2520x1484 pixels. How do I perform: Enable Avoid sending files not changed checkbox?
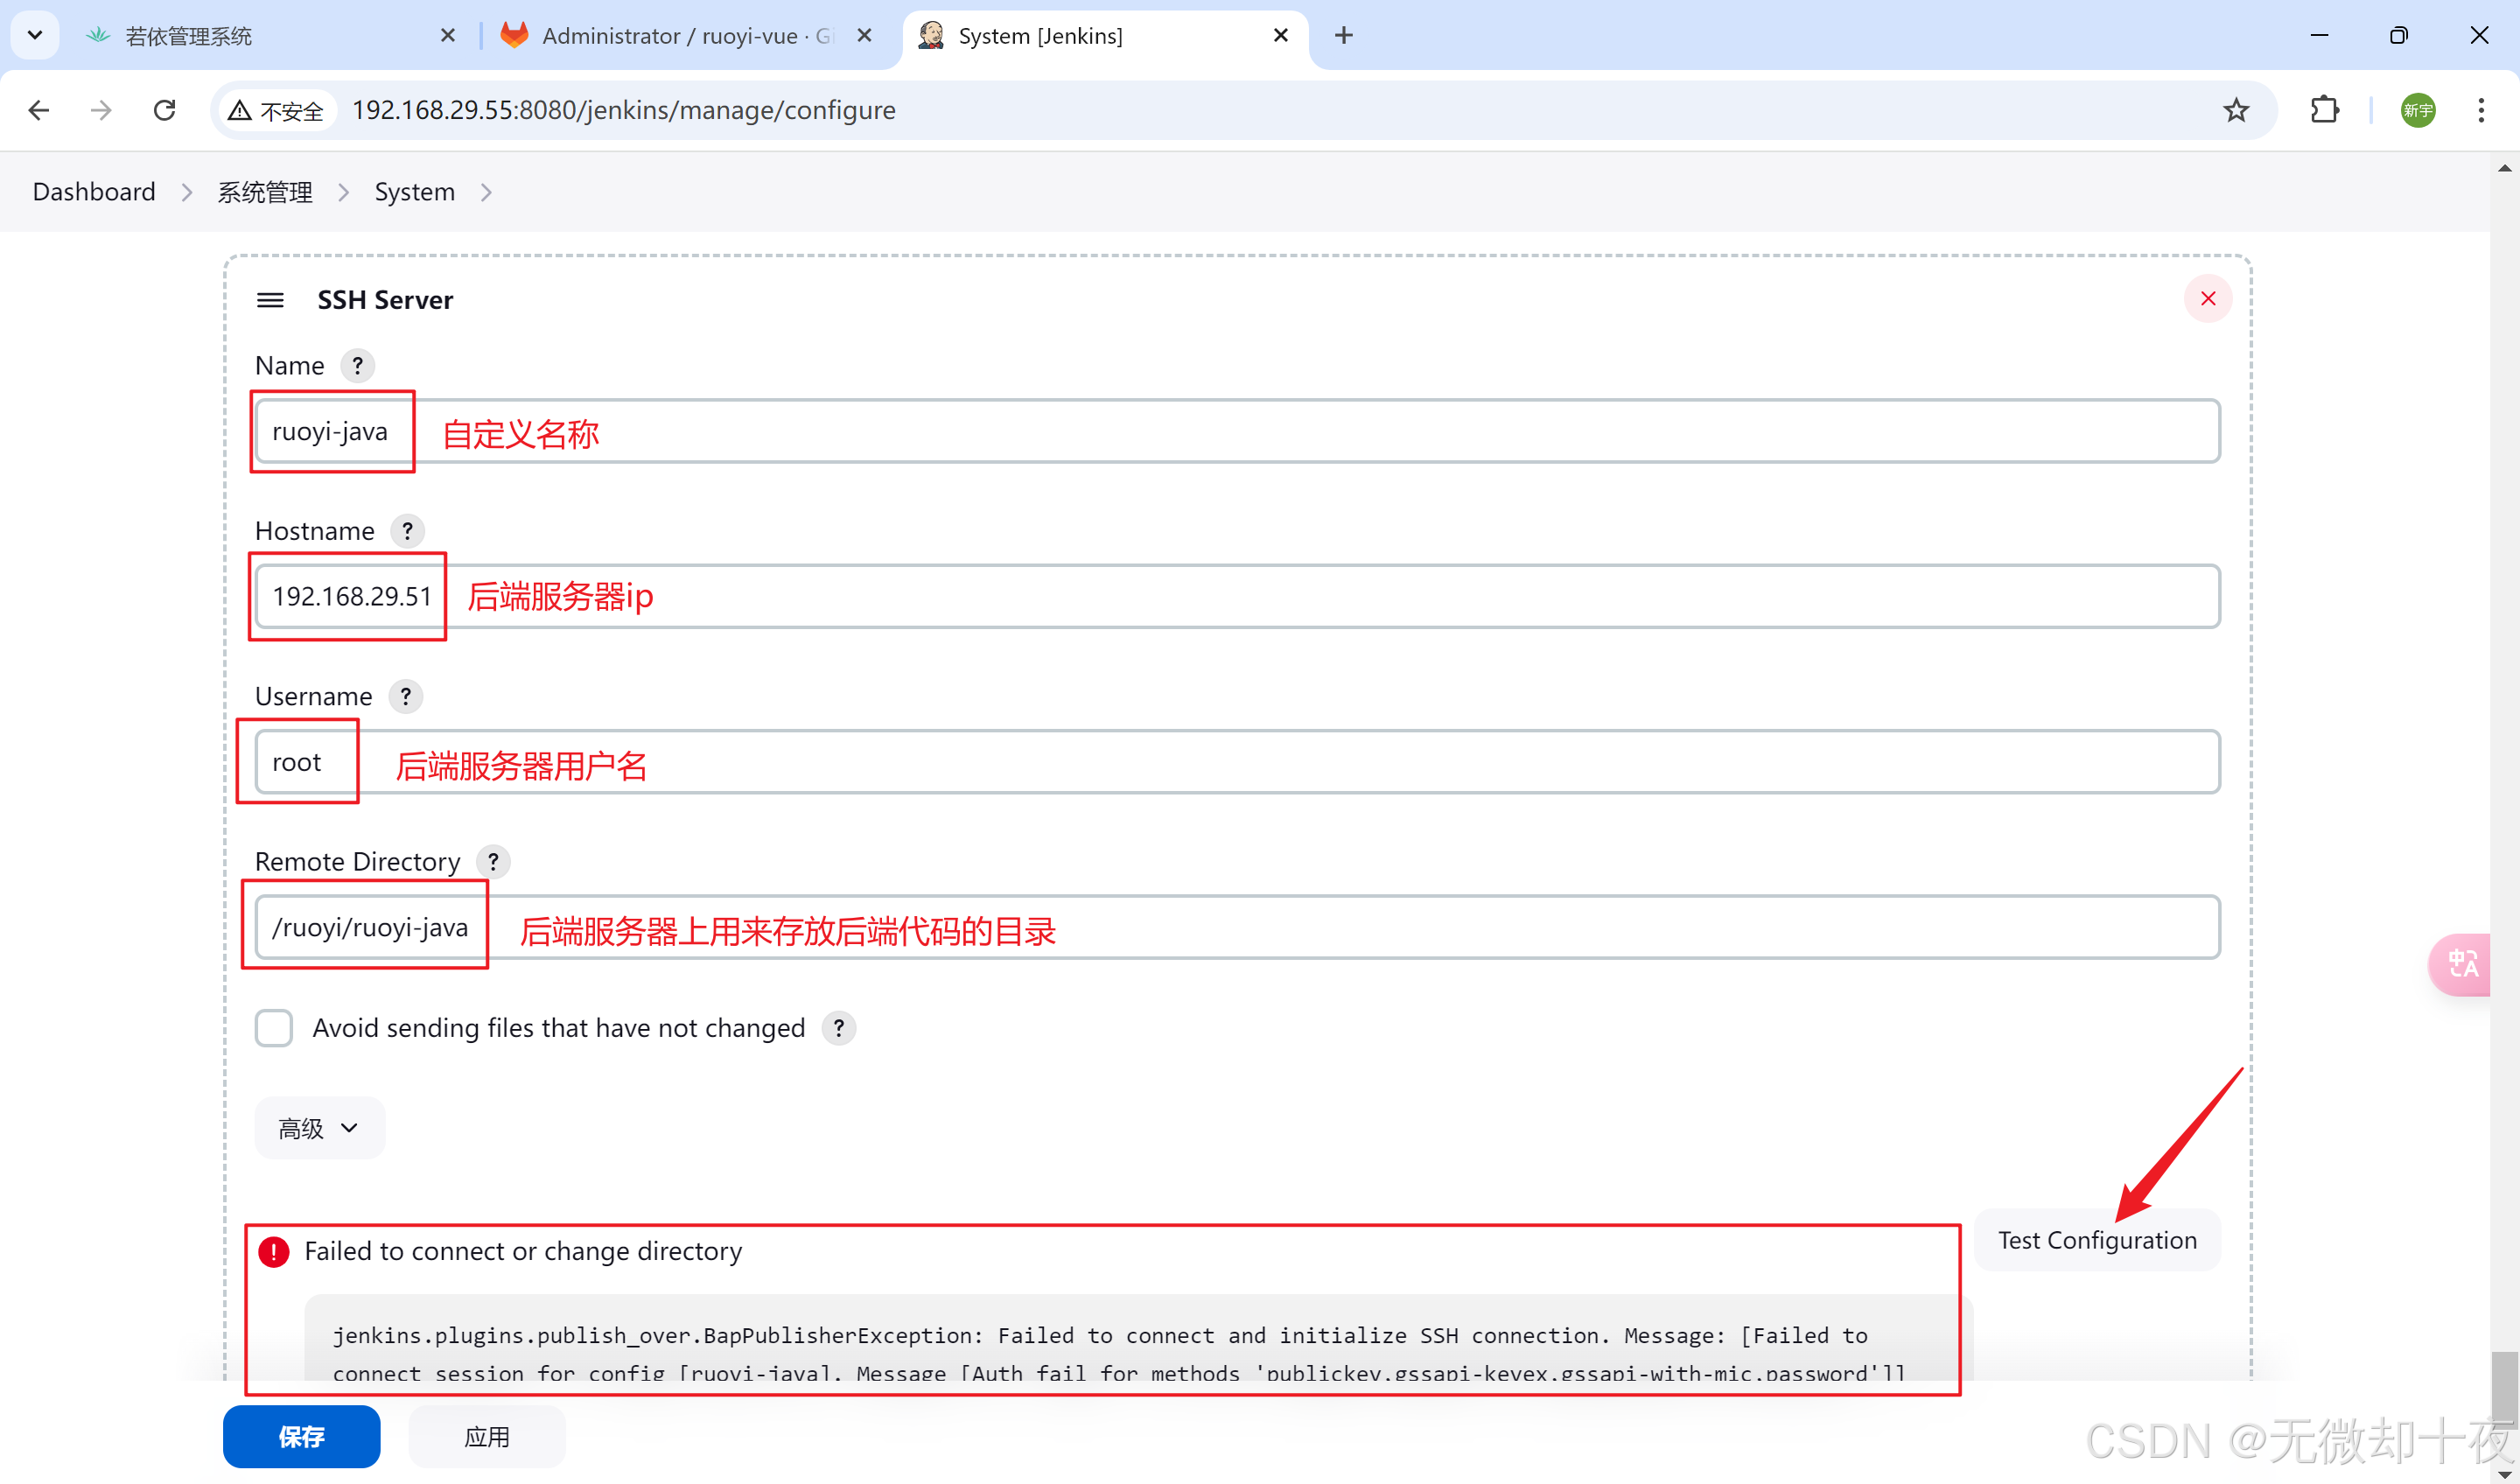(x=273, y=1027)
